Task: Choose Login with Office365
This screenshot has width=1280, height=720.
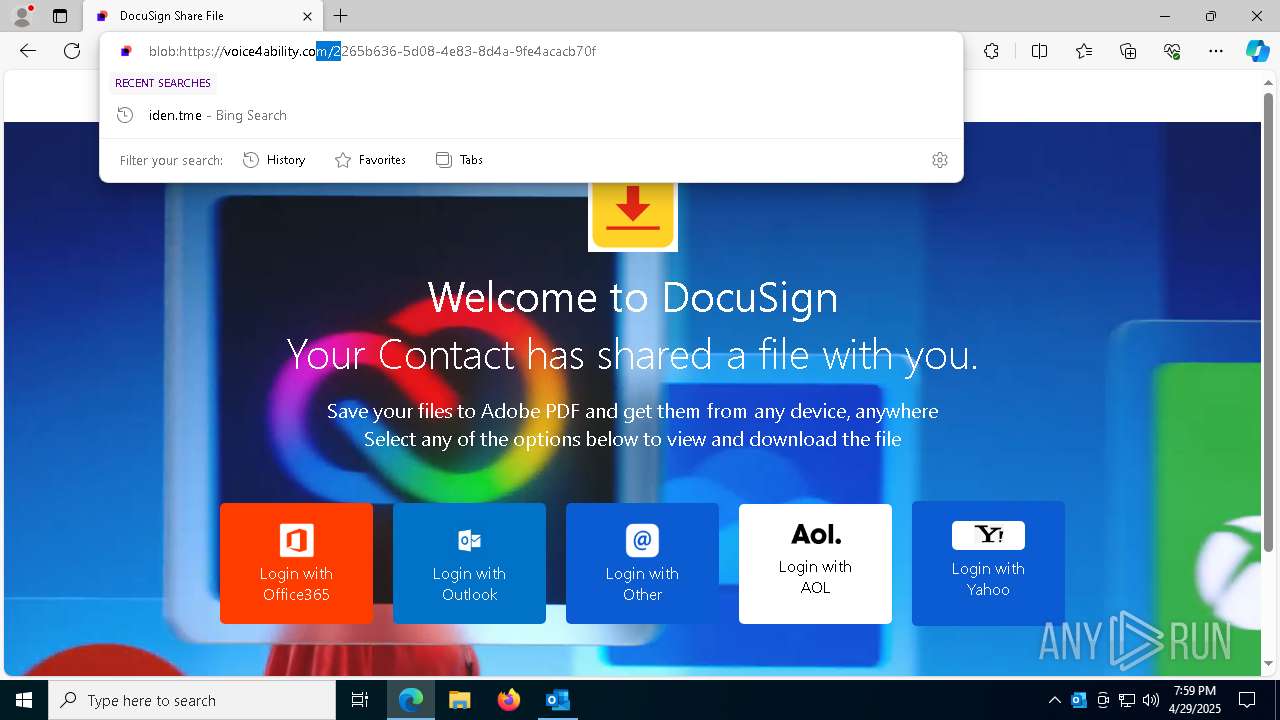Action: pos(296,563)
